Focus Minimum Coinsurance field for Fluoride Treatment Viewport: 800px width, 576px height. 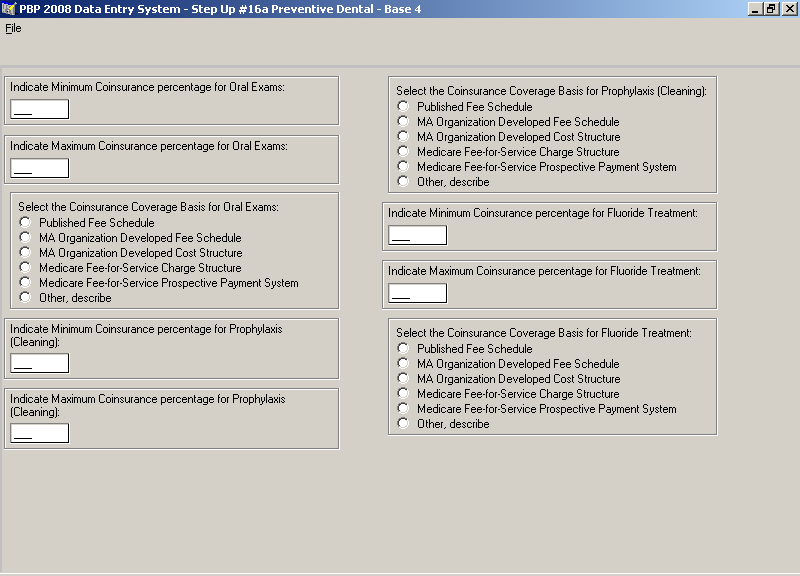pyautogui.click(x=417, y=235)
